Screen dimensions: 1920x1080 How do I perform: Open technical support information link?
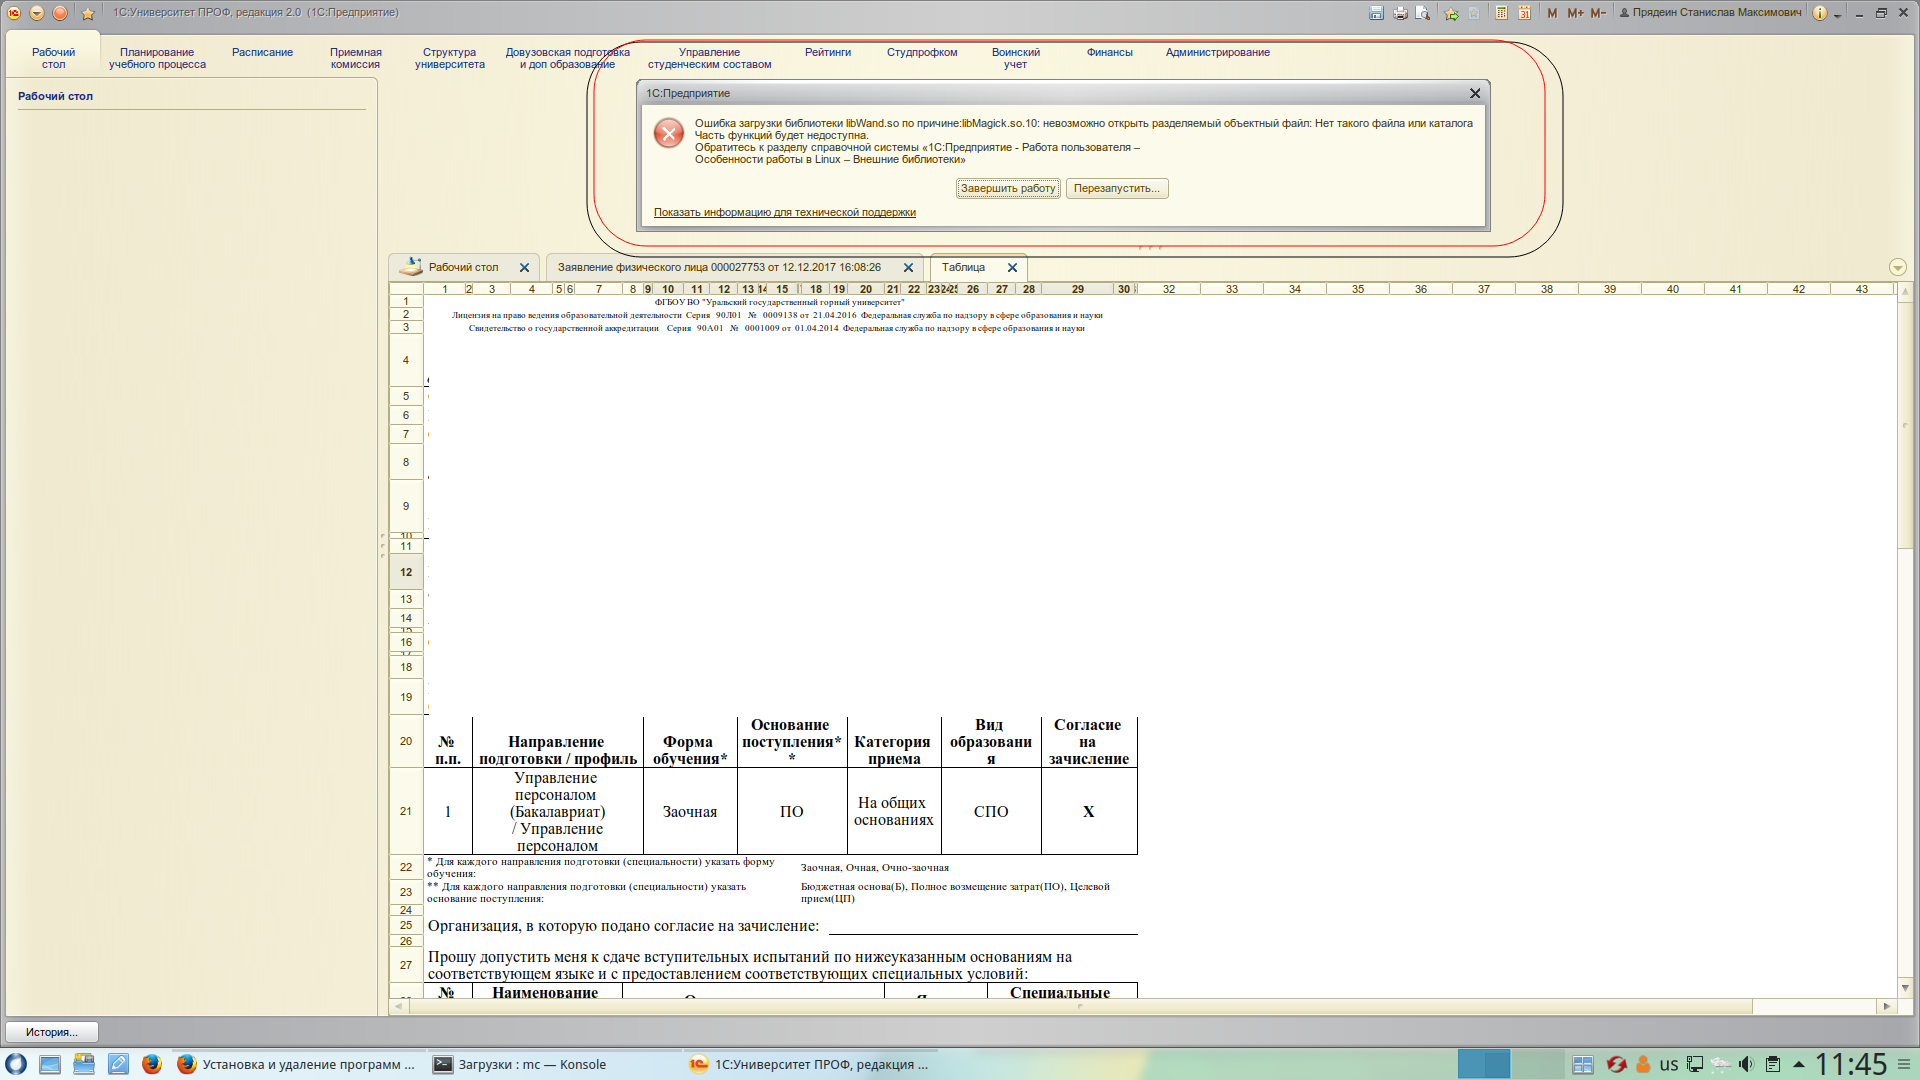[x=784, y=212]
